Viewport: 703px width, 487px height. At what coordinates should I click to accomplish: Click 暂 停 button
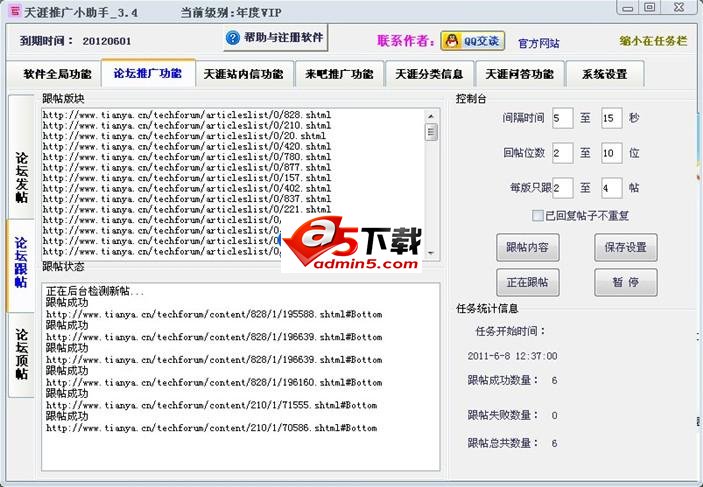click(625, 283)
